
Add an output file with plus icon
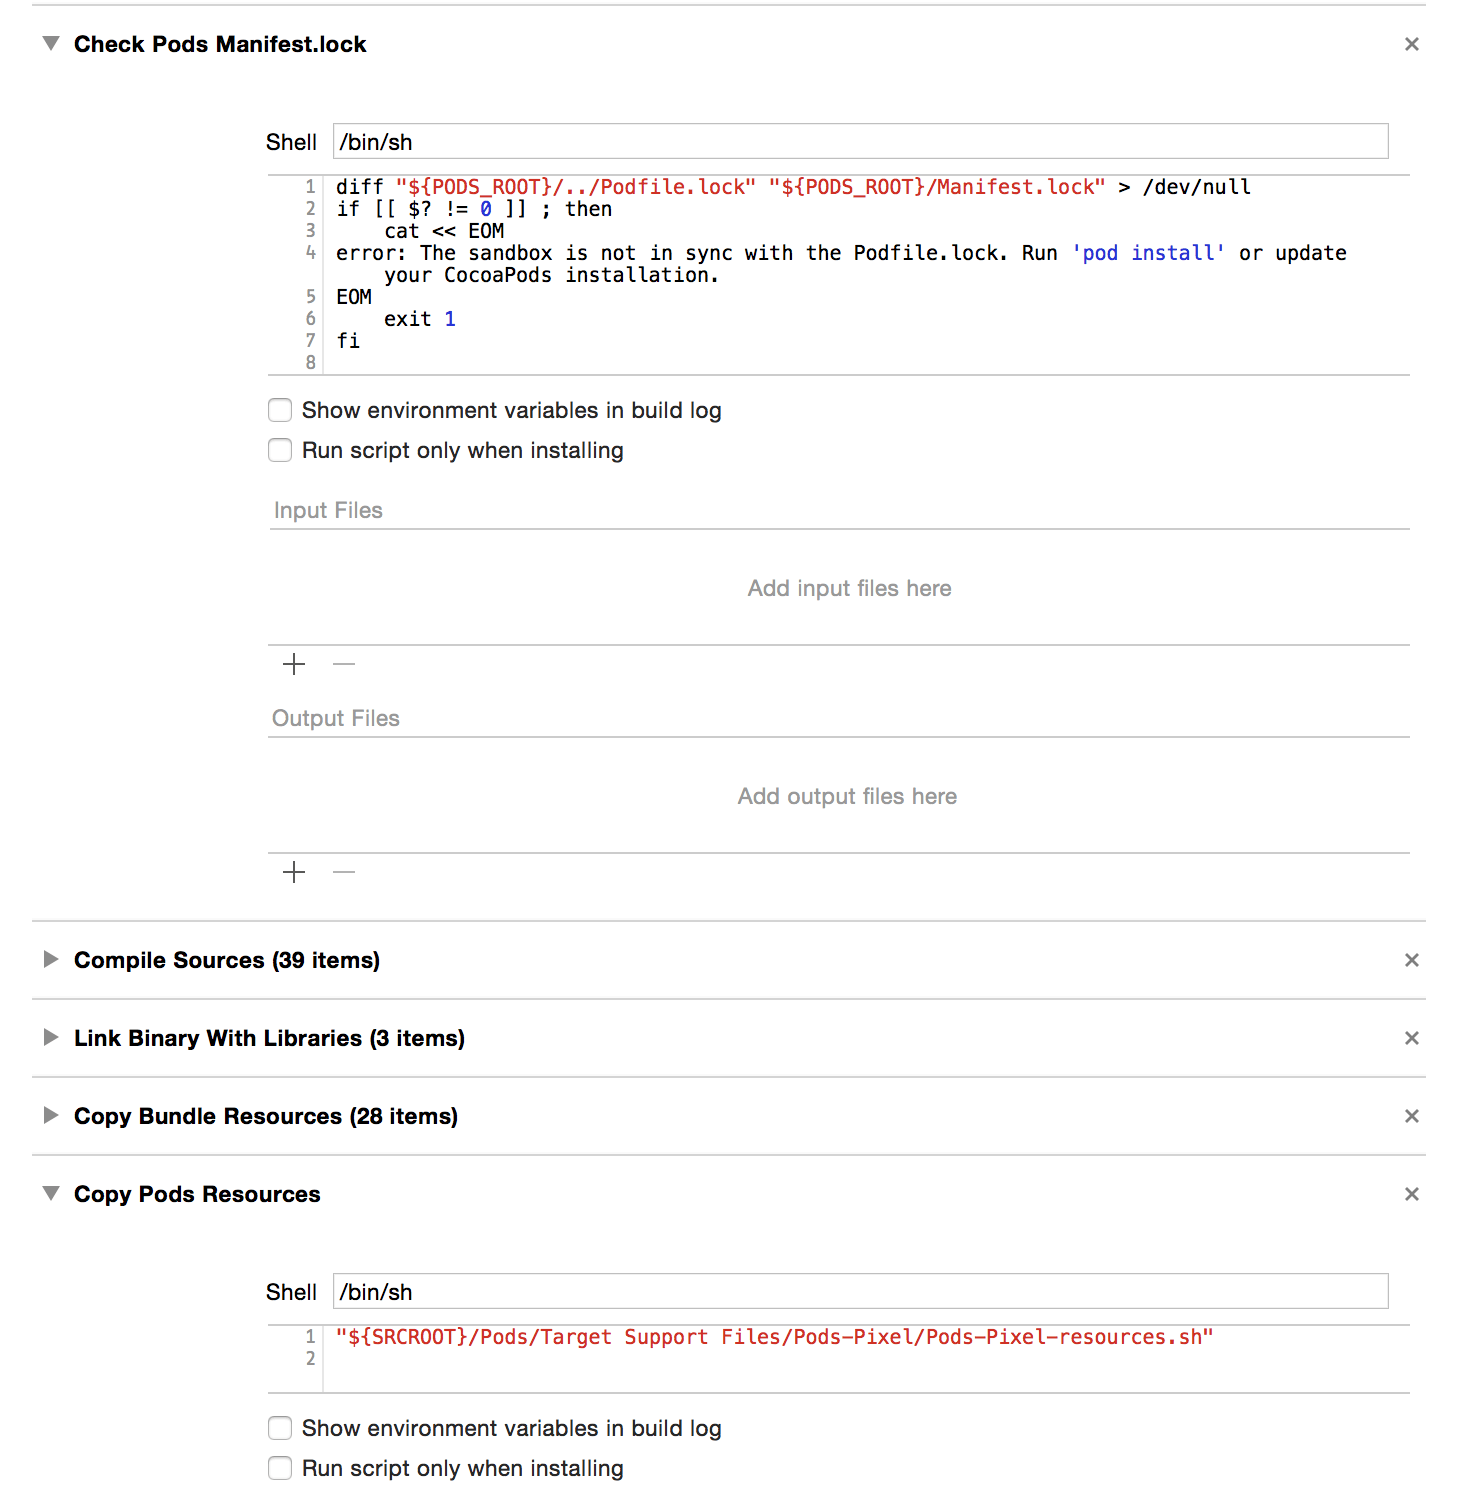[x=294, y=872]
